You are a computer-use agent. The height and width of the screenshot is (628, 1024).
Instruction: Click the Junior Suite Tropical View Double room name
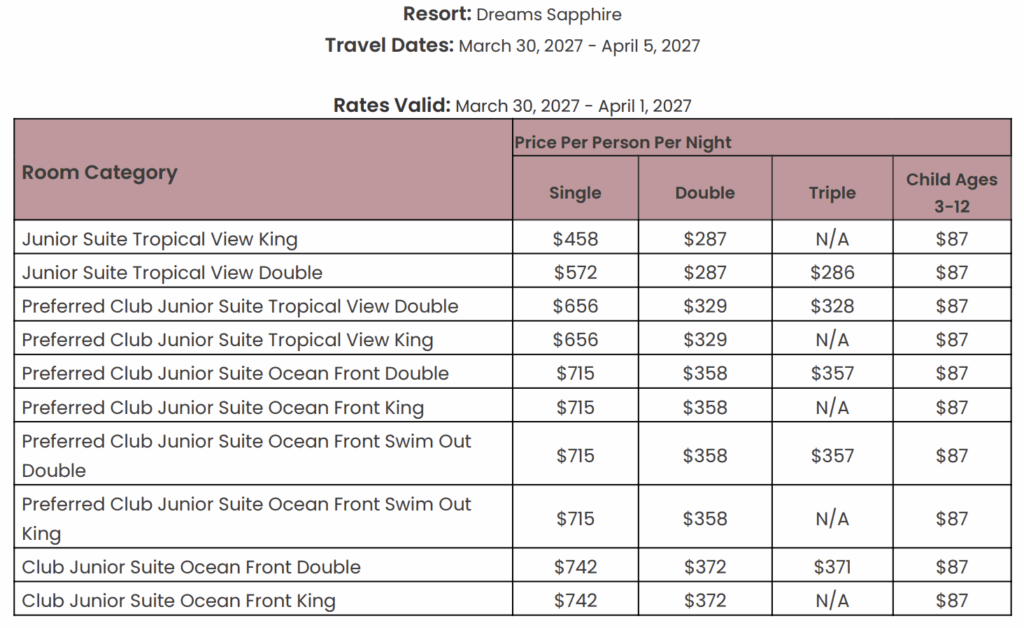(172, 272)
